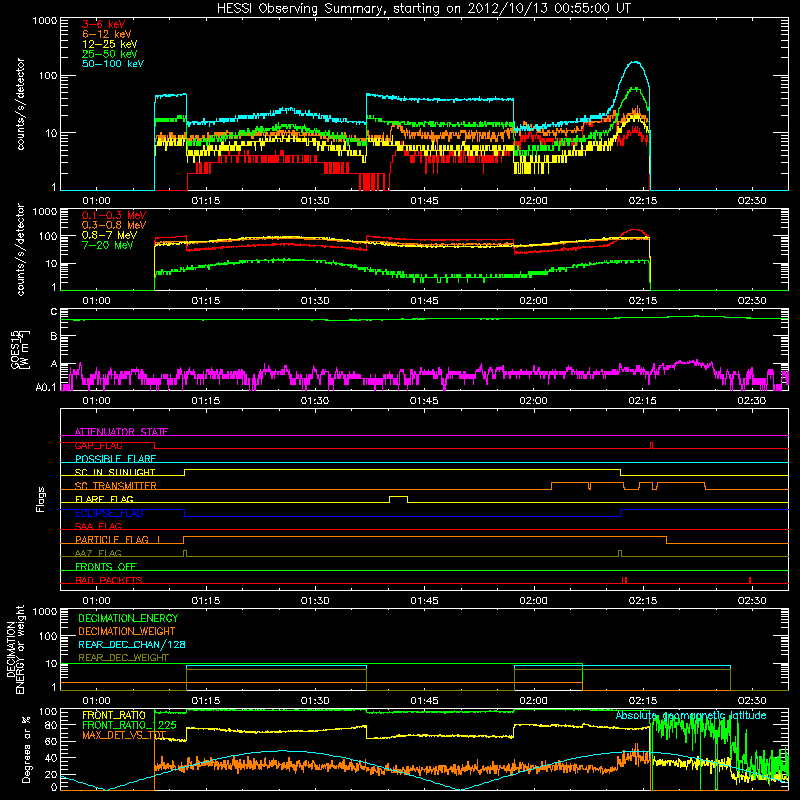Click the vertical 'Flags' axis title
Image resolution: width=800 pixels, height=800 pixels.
tap(41, 499)
